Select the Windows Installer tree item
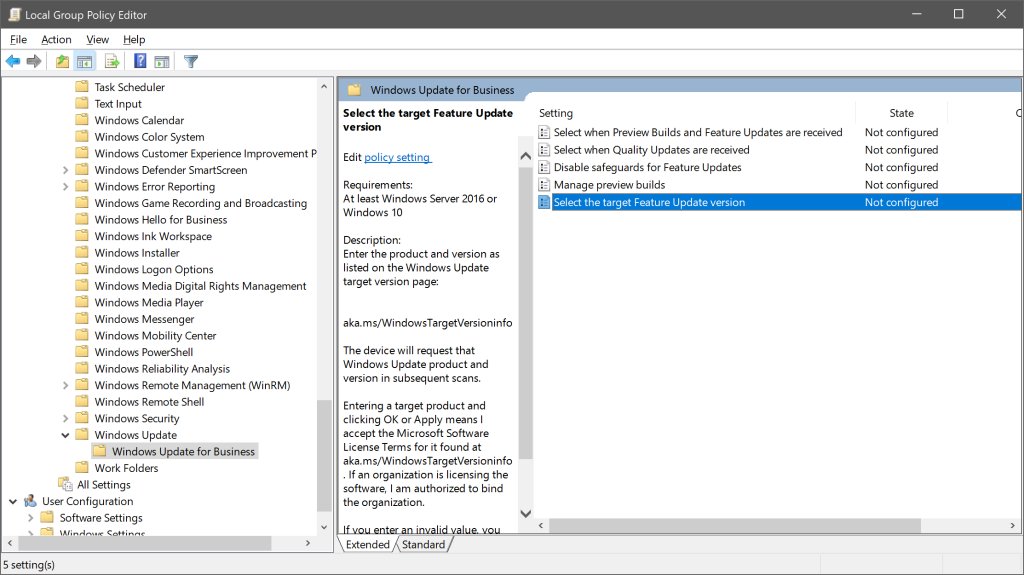The height and width of the screenshot is (575, 1024). pos(137,253)
